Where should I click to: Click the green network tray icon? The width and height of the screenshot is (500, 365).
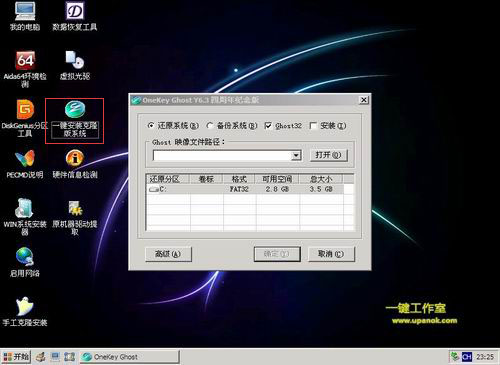[x=455, y=357]
